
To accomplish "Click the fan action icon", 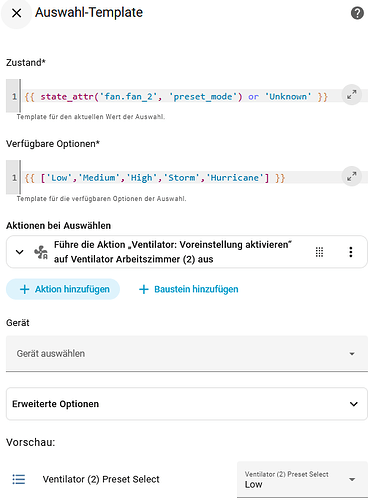I will click(41, 252).
